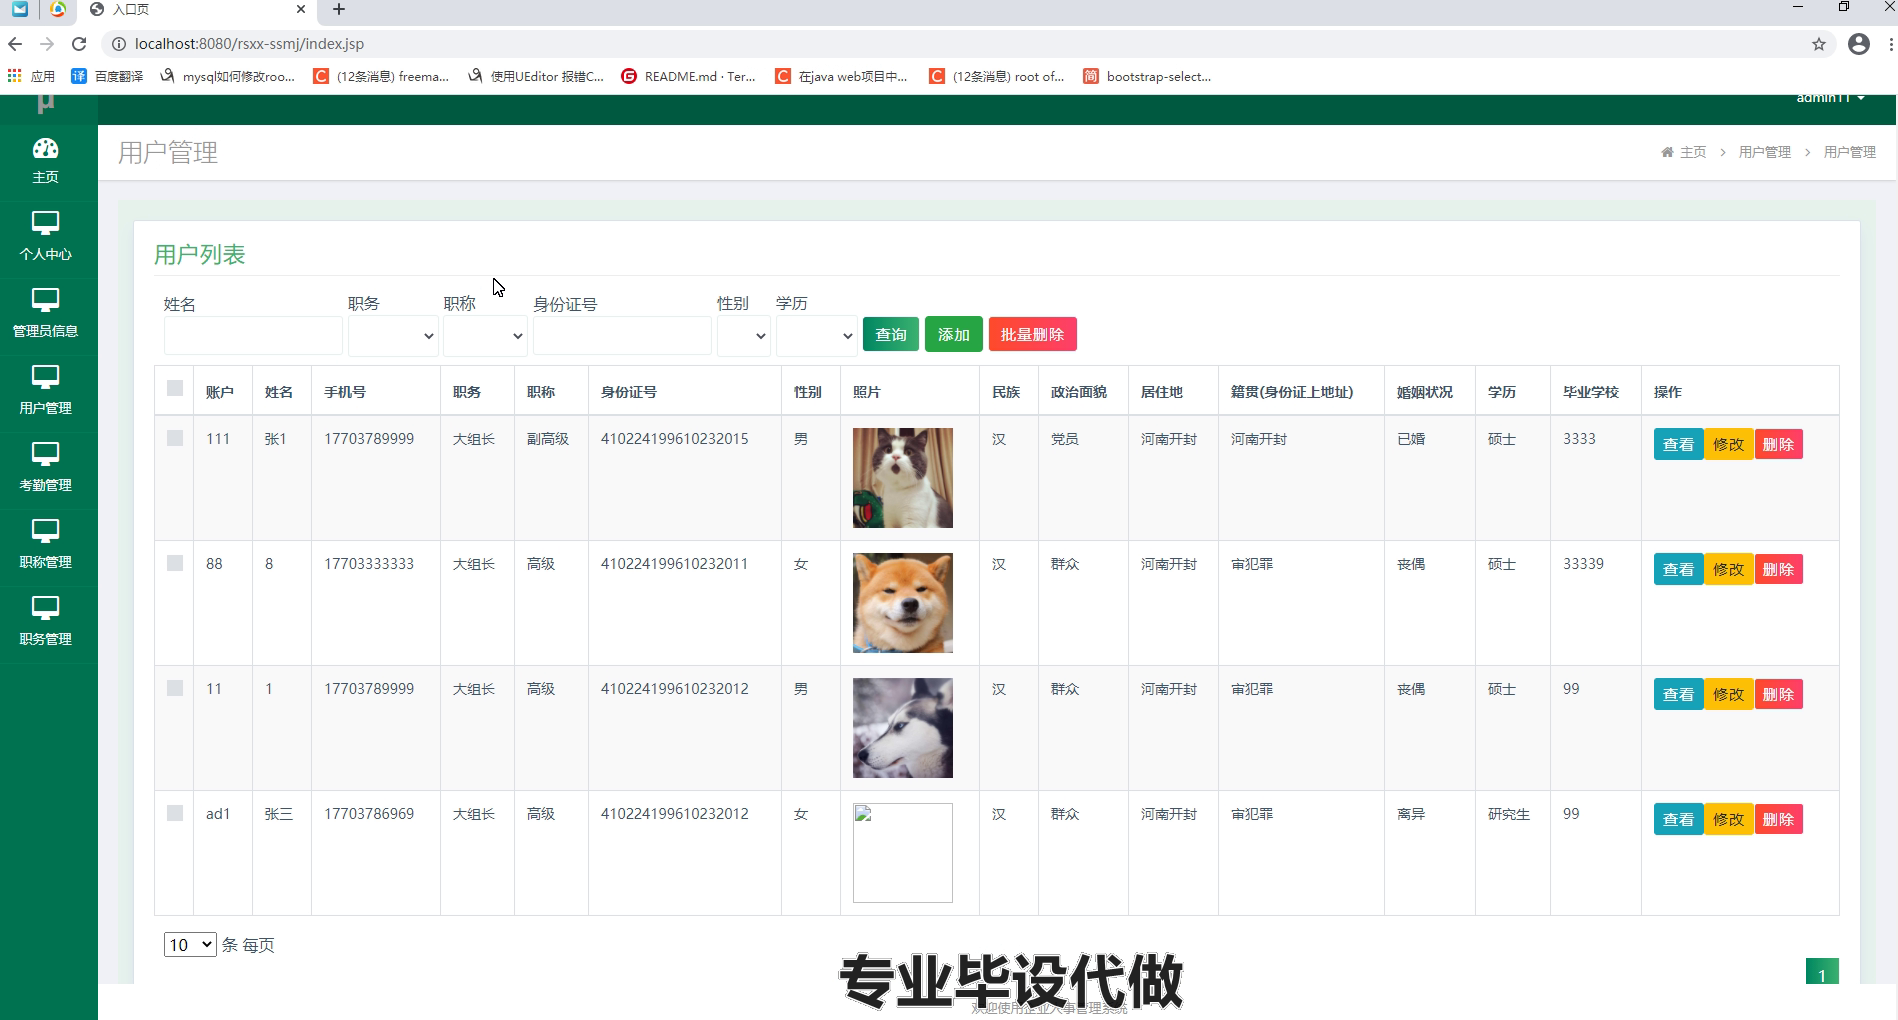Open the browser profile avatar icon

1859,44
